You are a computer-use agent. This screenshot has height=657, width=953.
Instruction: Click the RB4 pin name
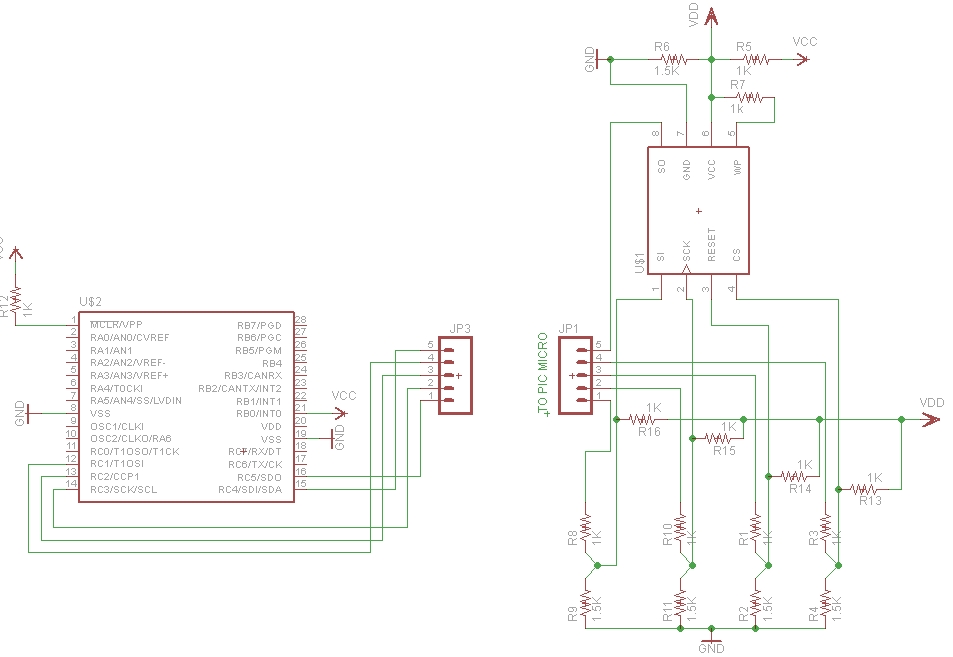click(x=272, y=363)
